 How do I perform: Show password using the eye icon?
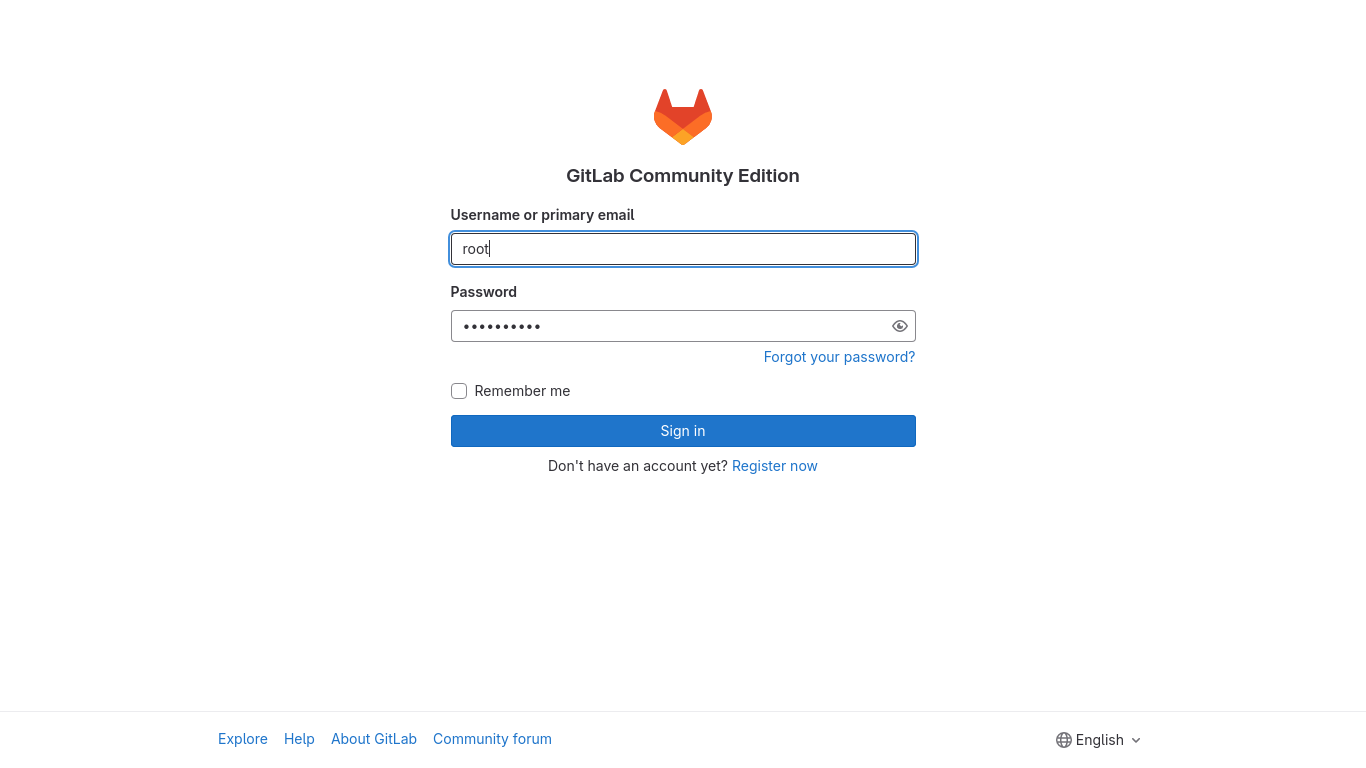900,326
